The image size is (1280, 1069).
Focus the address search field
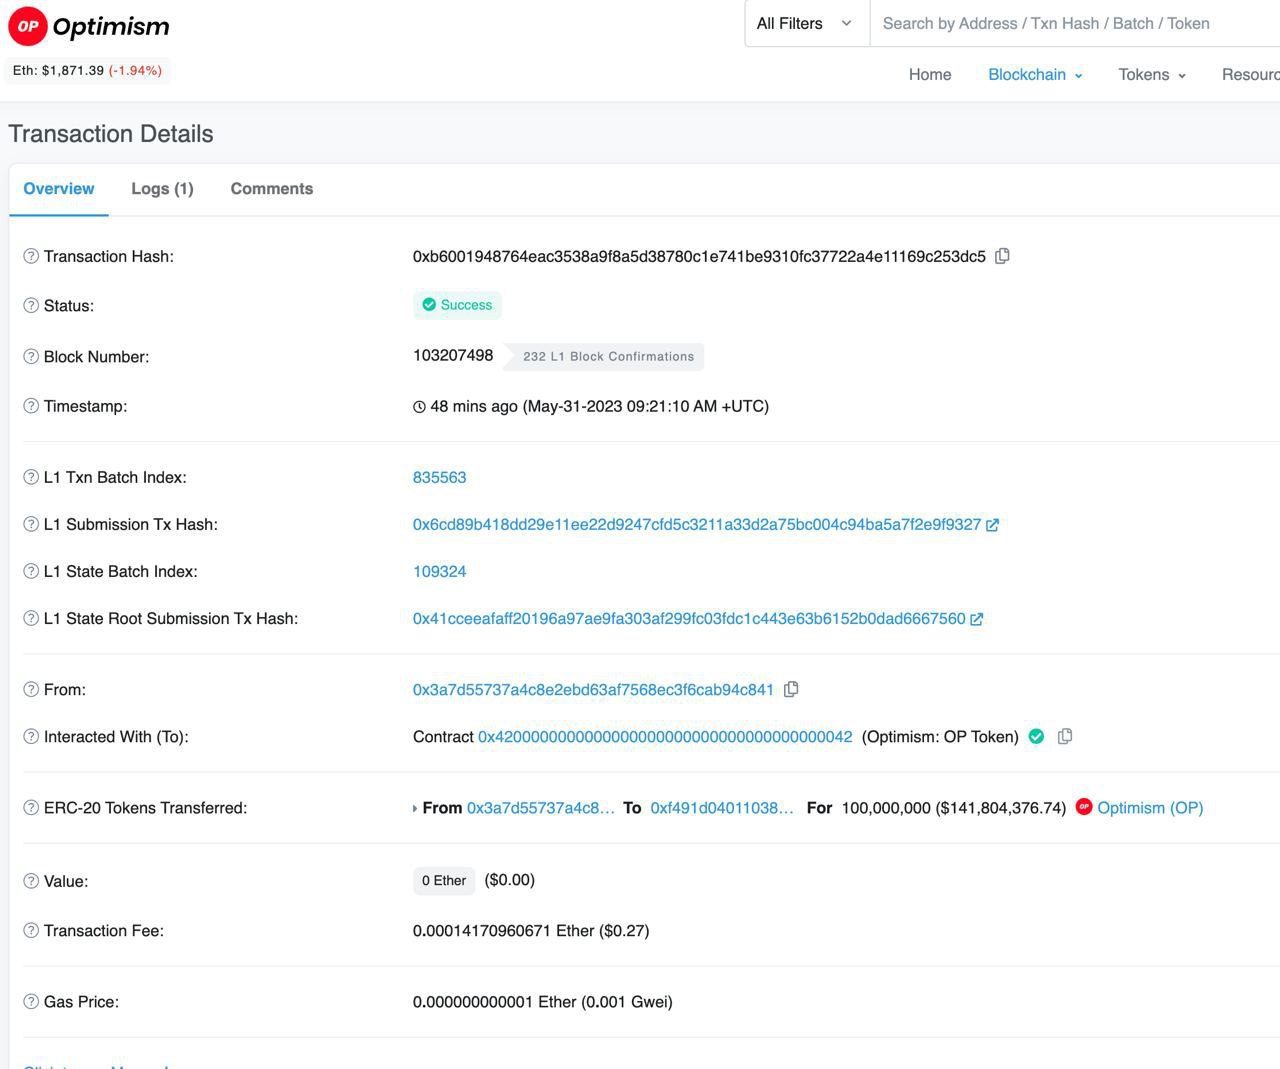pos(1075,23)
